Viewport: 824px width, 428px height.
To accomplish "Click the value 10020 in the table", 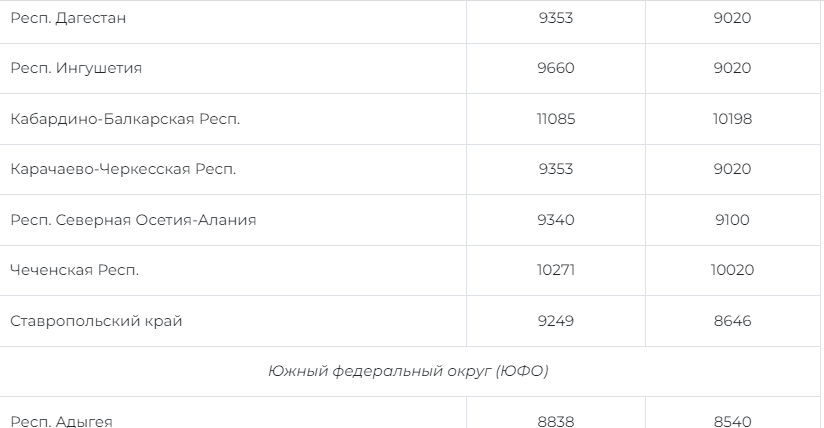I will coord(732,270).
